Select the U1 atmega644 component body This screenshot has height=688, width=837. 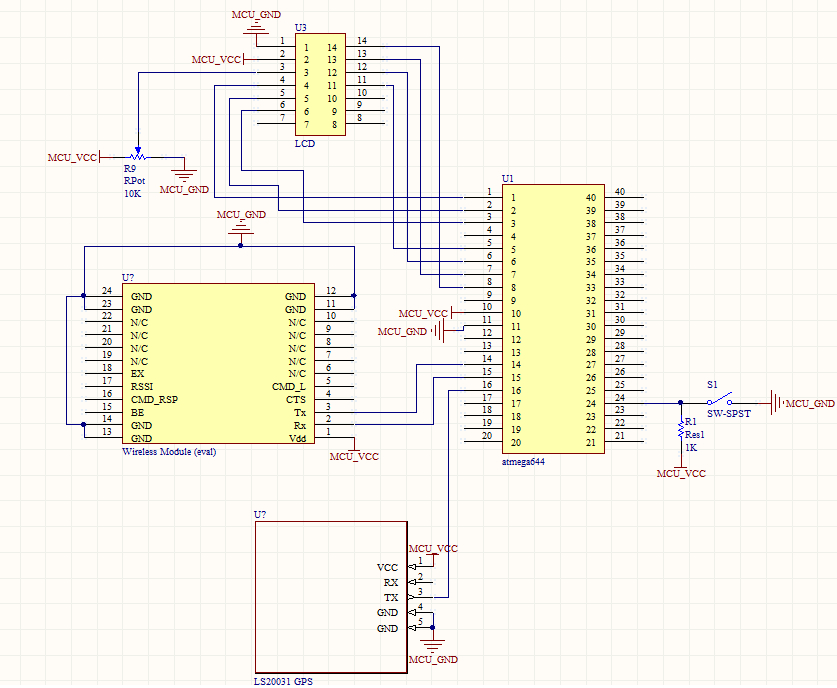pyautogui.click(x=553, y=319)
